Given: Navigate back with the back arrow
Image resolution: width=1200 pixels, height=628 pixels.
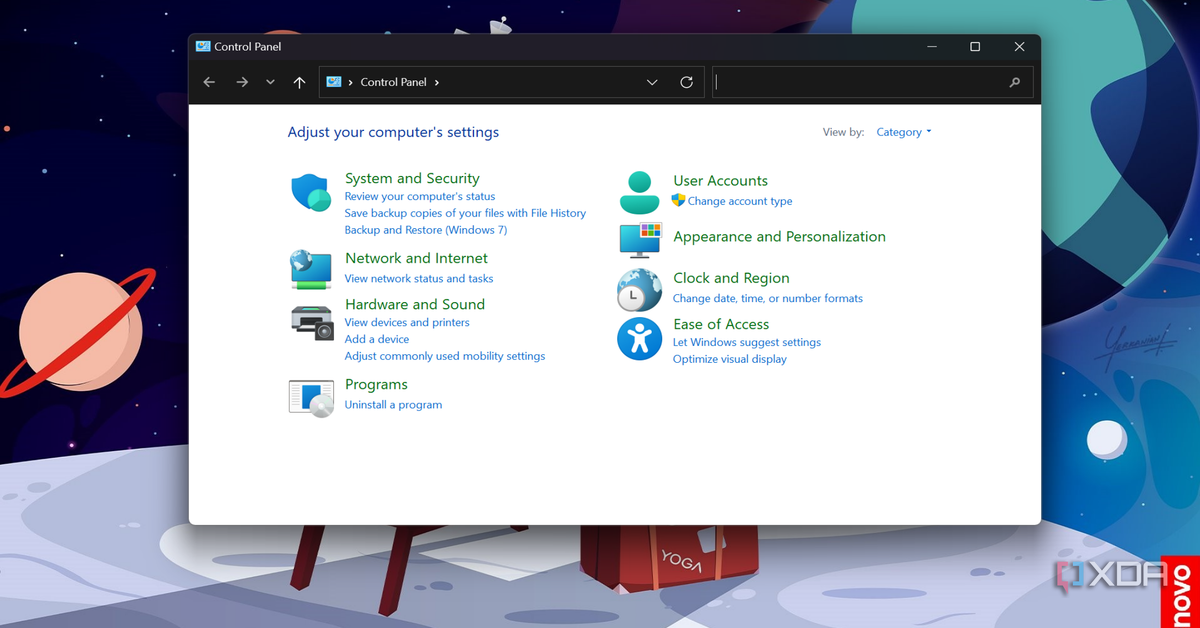Looking at the screenshot, I should (209, 82).
